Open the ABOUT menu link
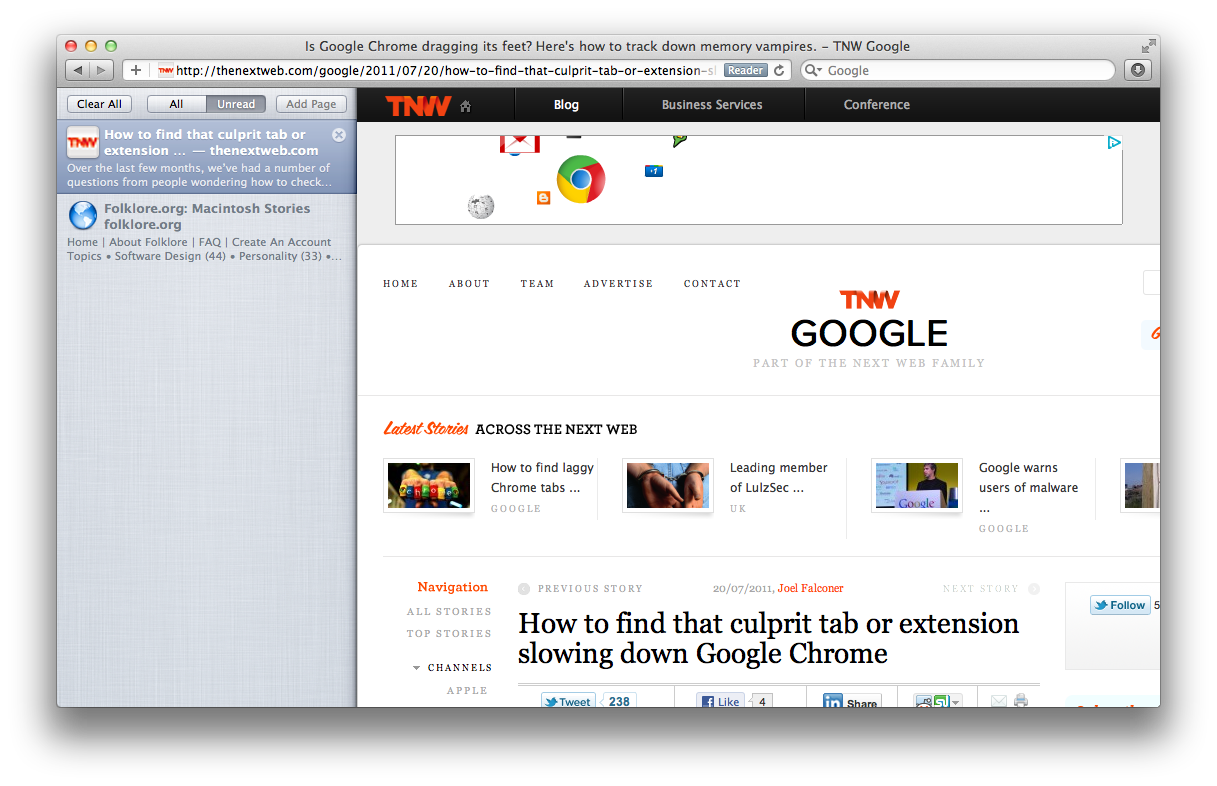The width and height of the screenshot is (1217, 786). pyautogui.click(x=469, y=284)
